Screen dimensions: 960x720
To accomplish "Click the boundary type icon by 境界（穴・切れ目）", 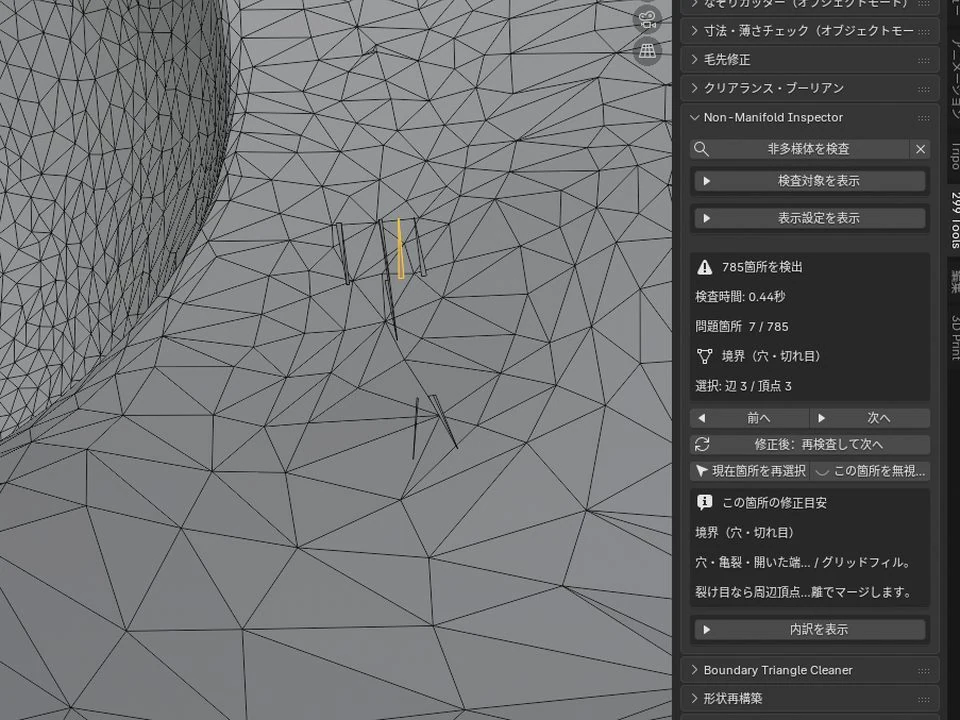I will click(x=705, y=356).
